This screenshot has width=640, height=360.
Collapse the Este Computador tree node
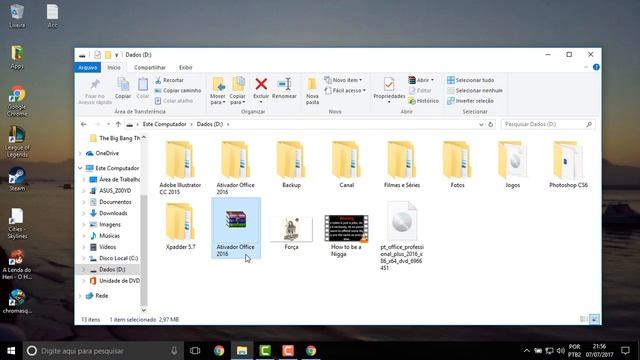(x=80, y=168)
